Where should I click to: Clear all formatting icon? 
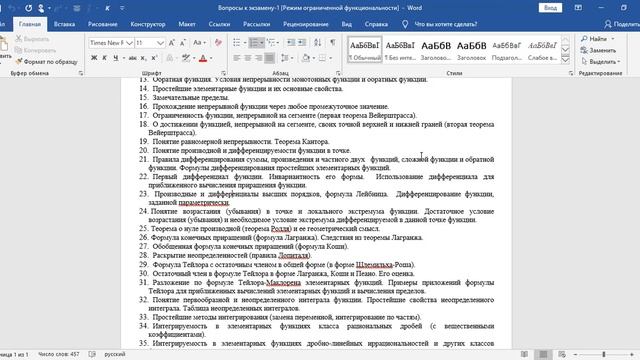[x=218, y=43]
